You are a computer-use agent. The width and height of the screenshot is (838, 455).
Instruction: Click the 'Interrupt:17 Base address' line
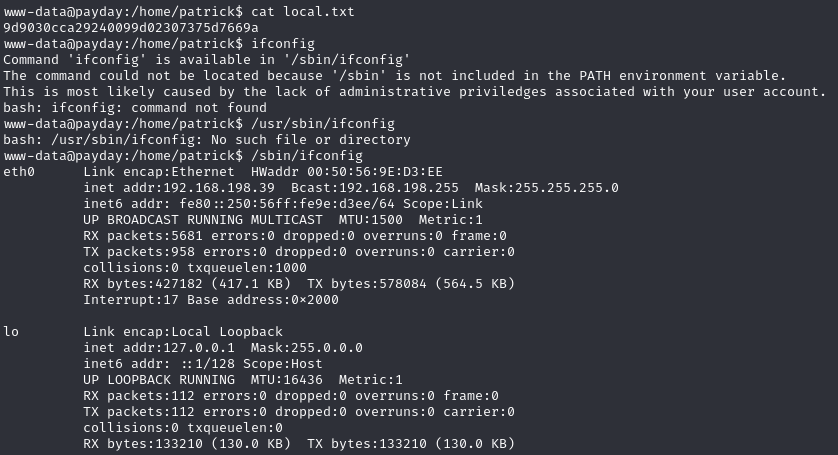tap(211, 300)
